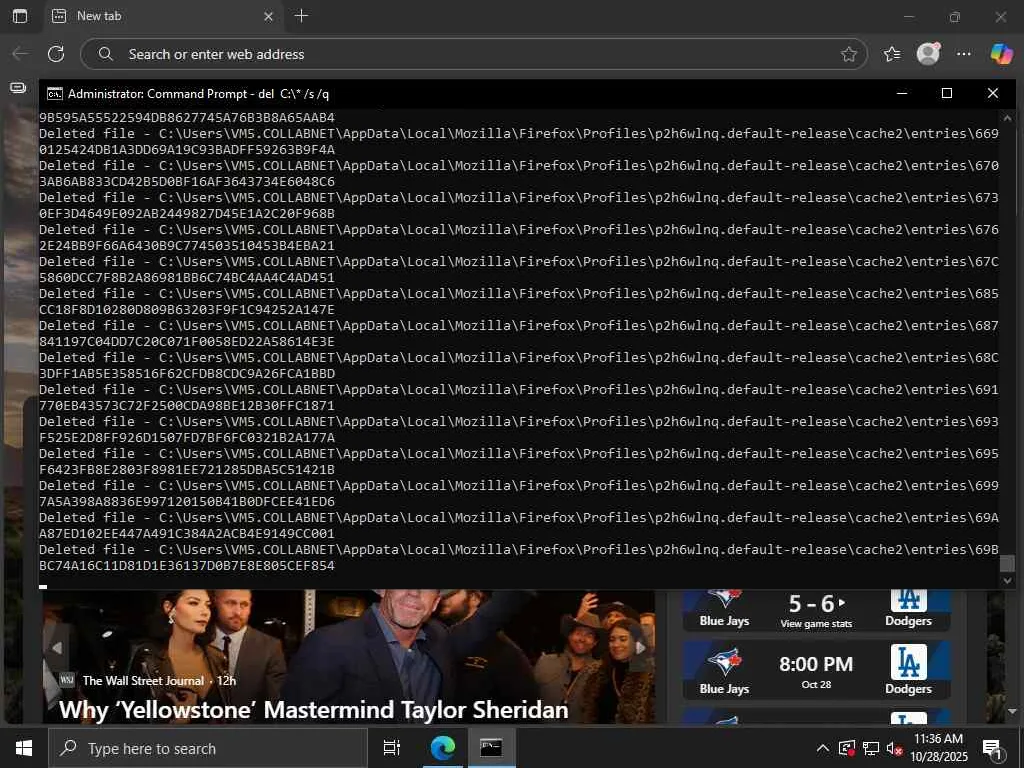Open the Windows Start menu
The height and width of the screenshot is (768, 1024).
click(24, 748)
